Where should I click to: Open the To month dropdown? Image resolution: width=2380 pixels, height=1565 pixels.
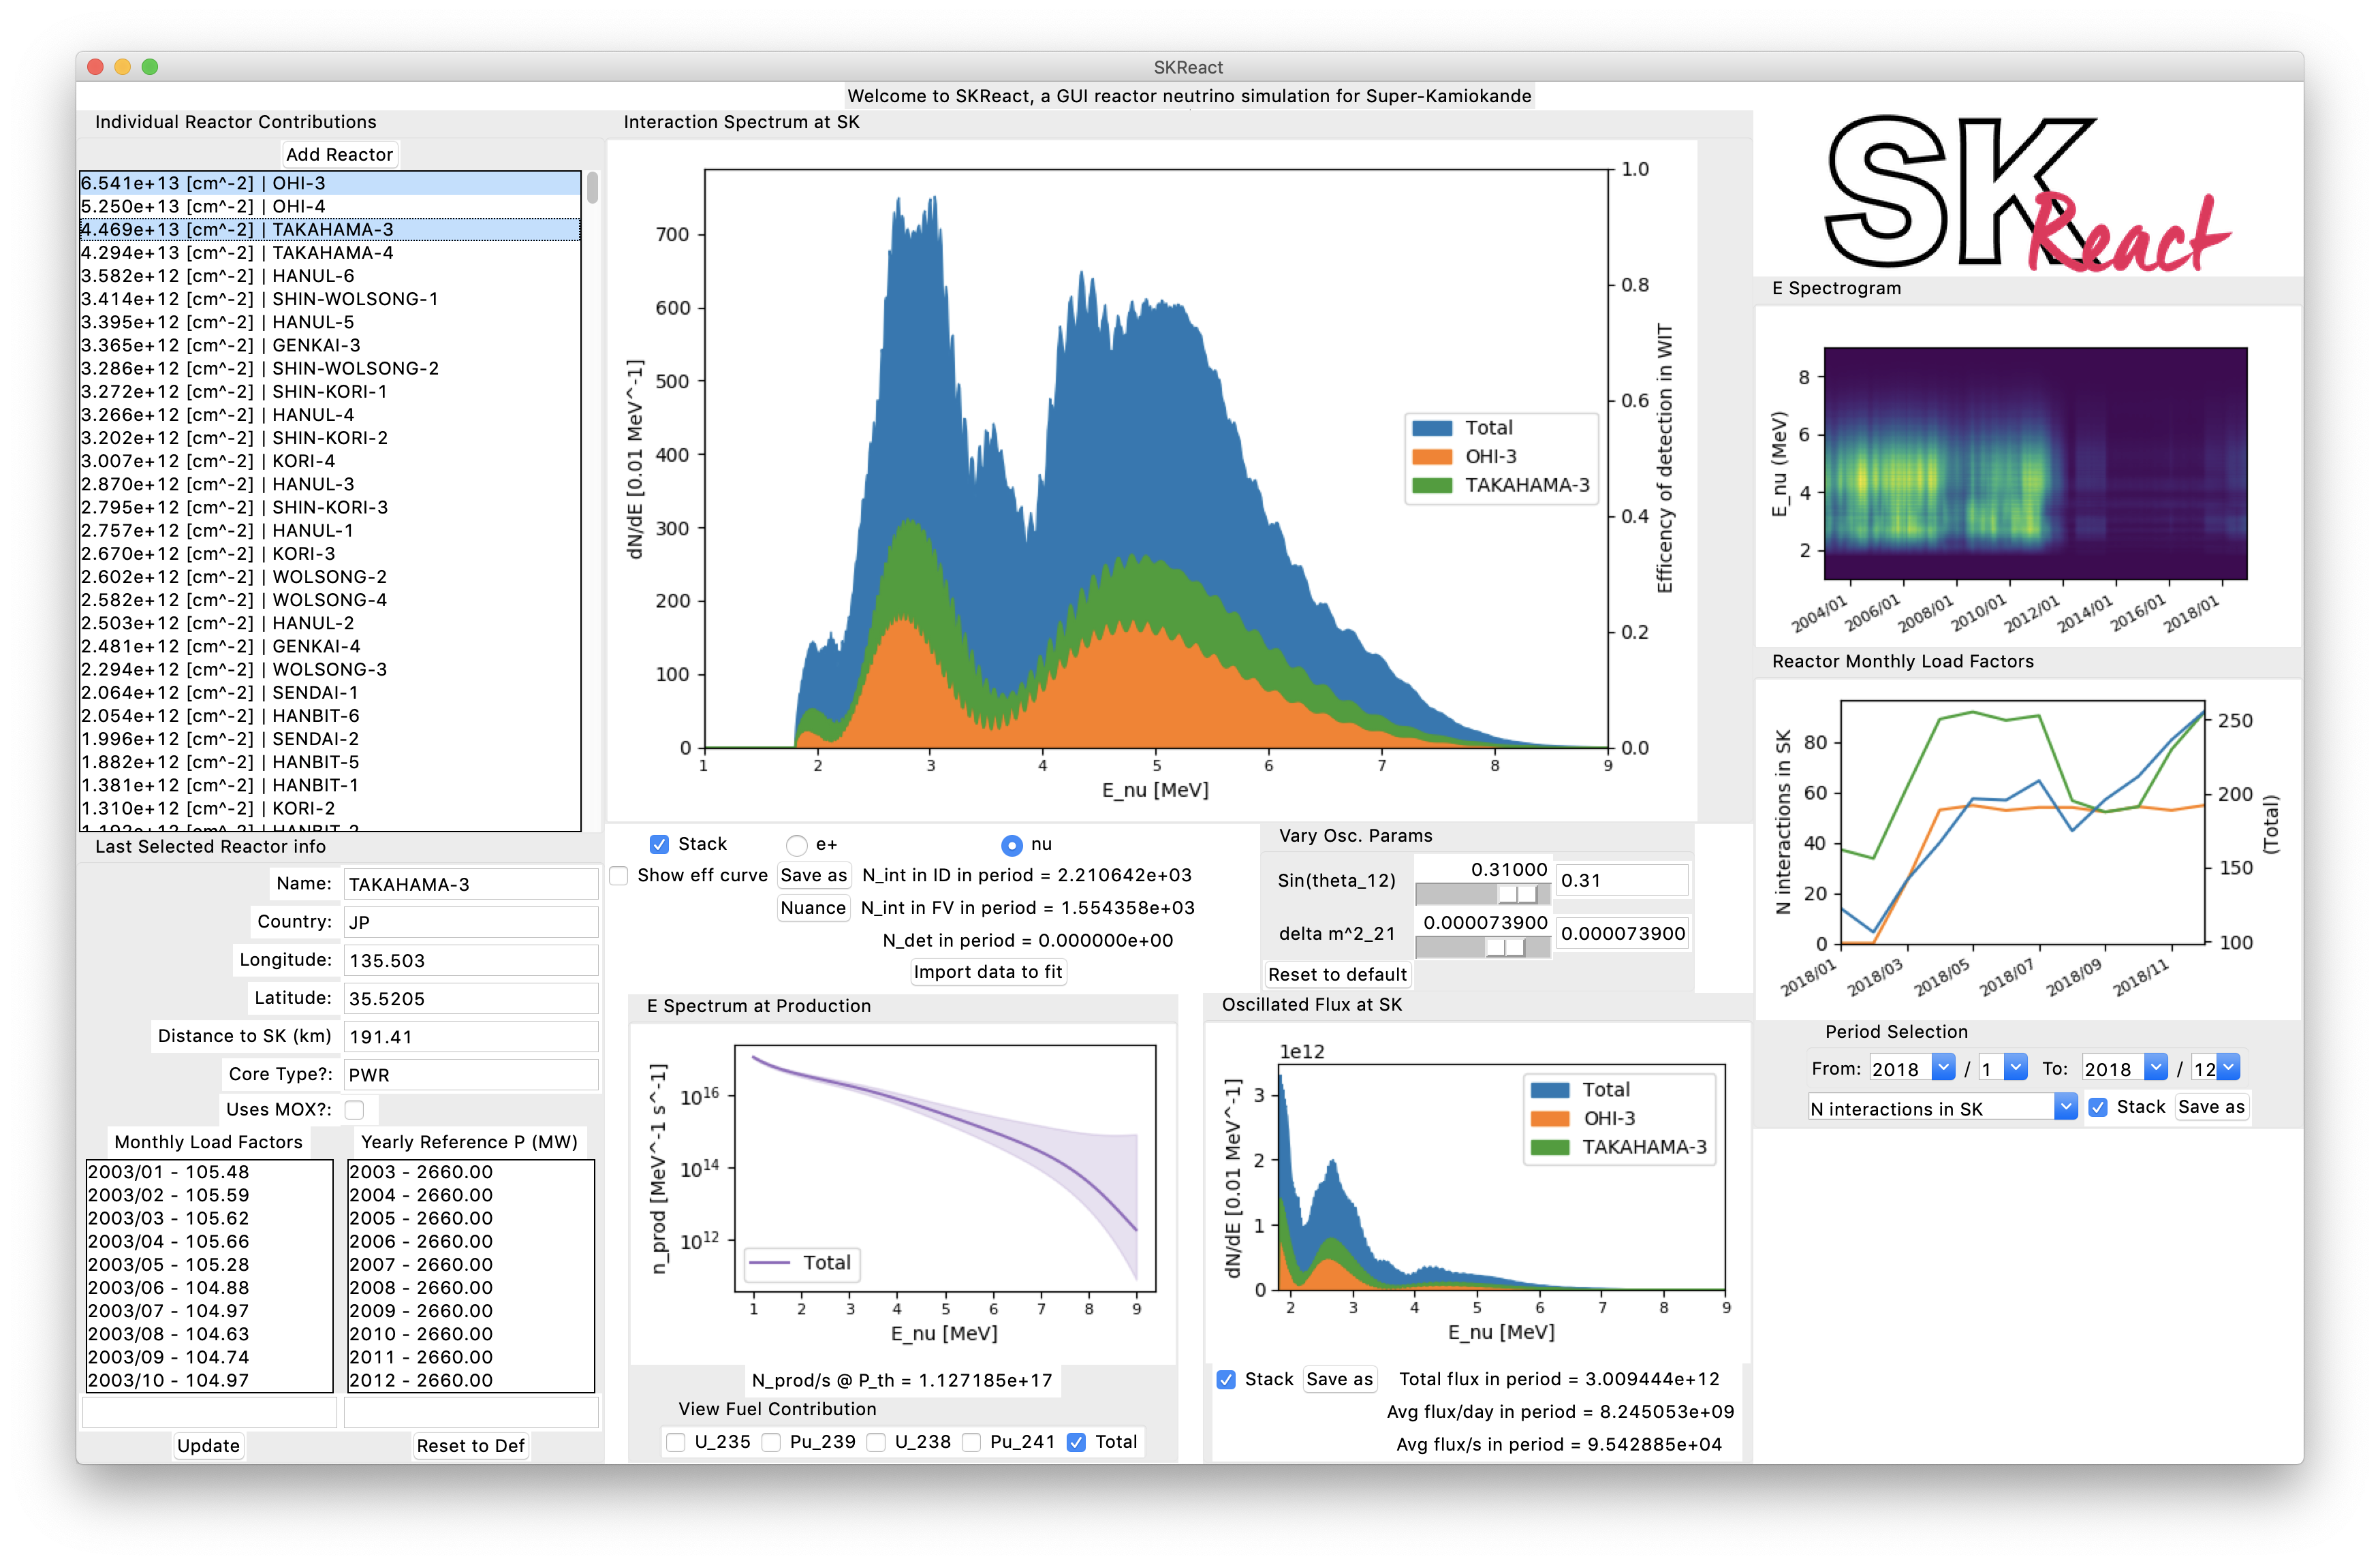click(2228, 1068)
